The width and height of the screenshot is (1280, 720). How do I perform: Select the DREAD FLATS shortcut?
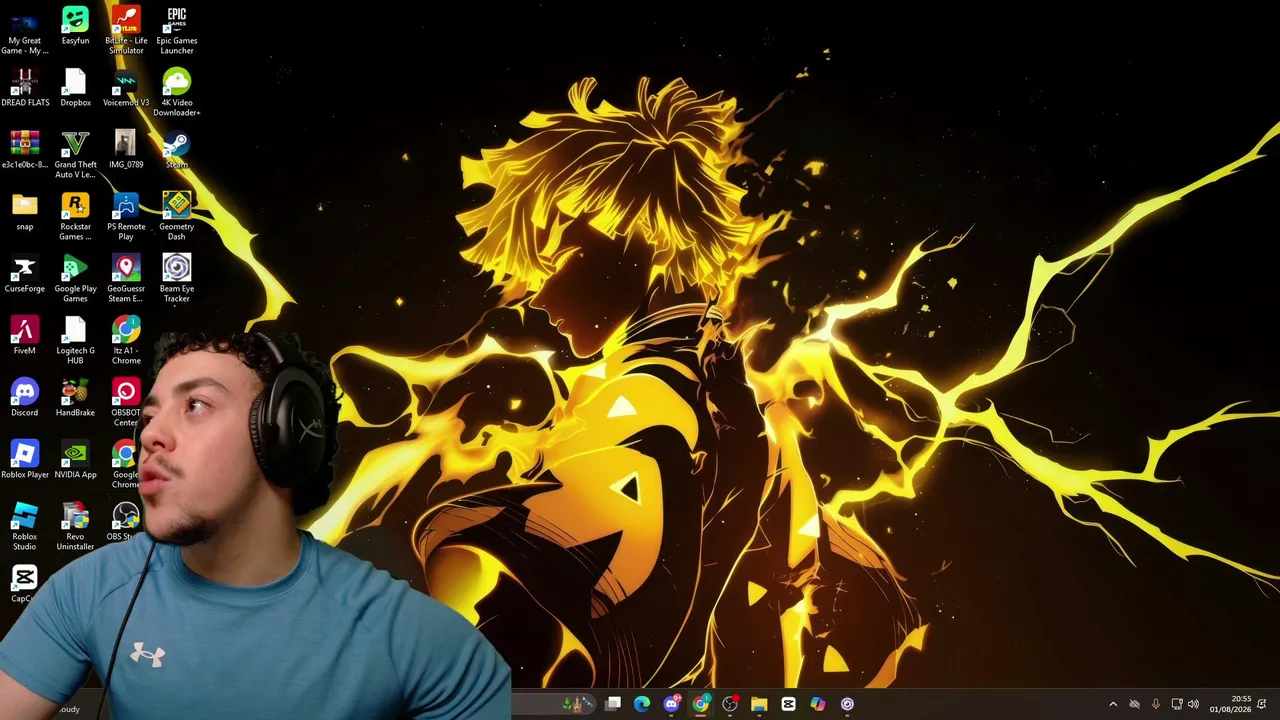[x=24, y=88]
